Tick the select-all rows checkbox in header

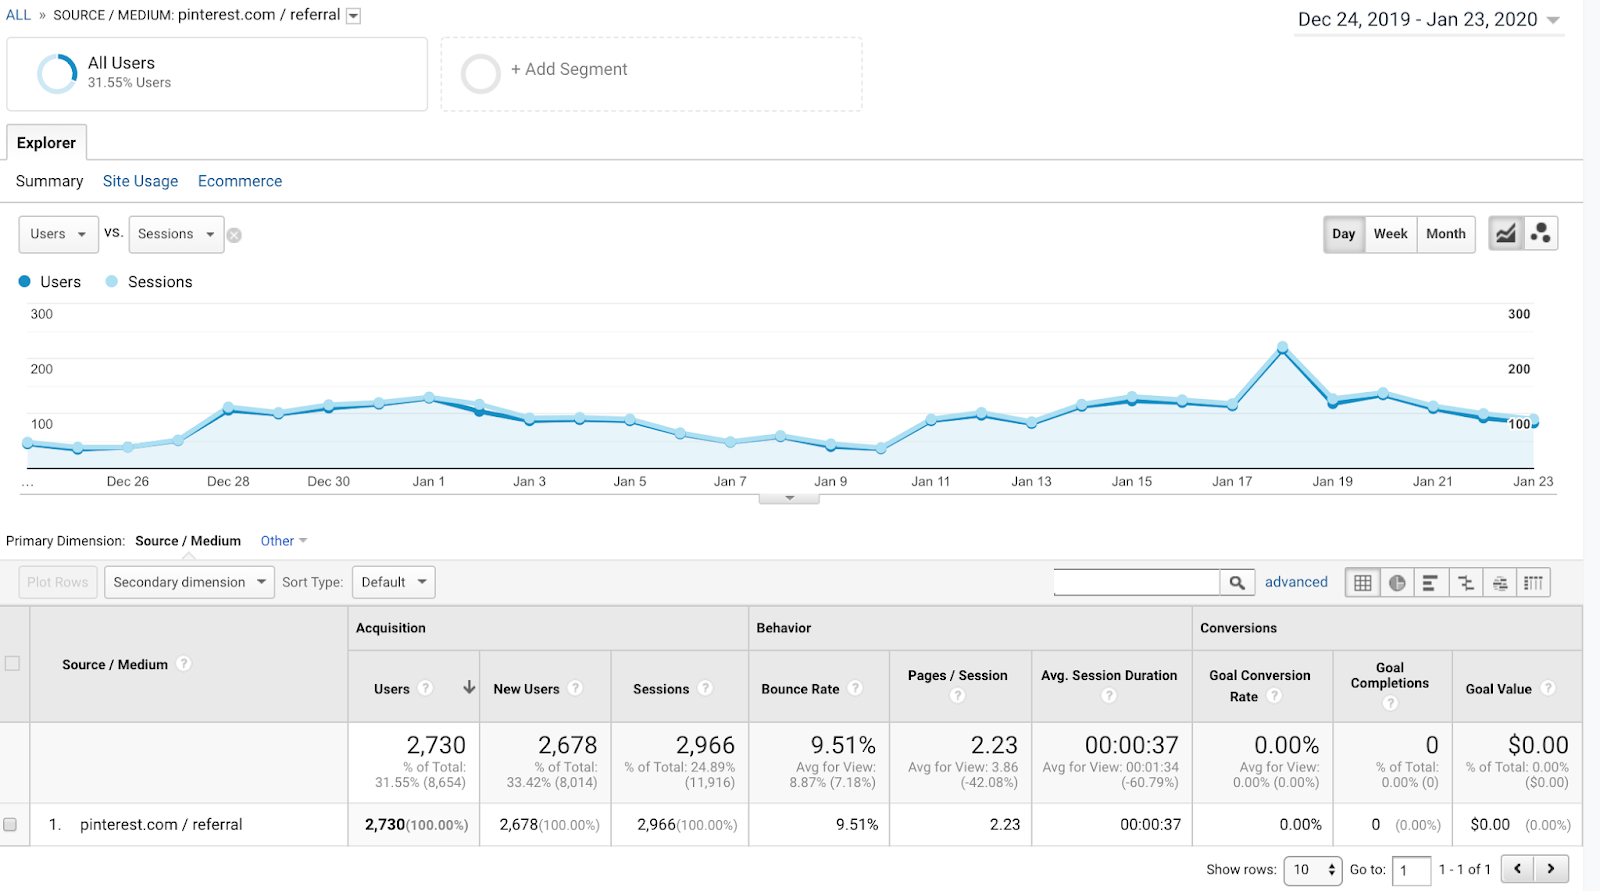12,663
